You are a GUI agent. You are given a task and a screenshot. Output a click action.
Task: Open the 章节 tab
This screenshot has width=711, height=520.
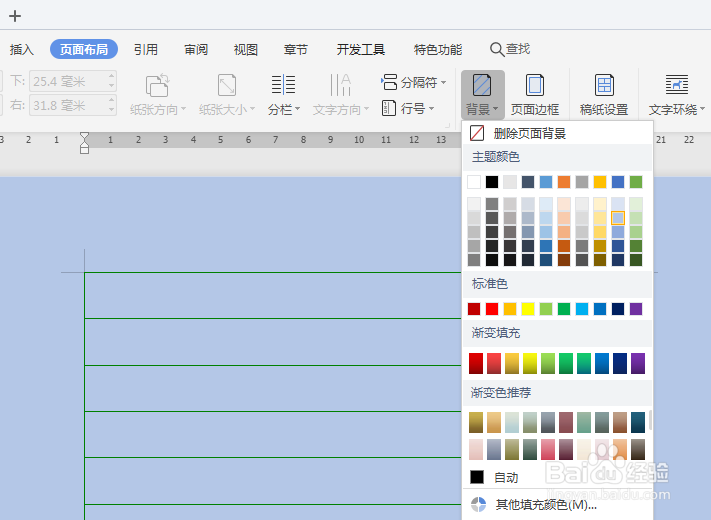[296, 49]
